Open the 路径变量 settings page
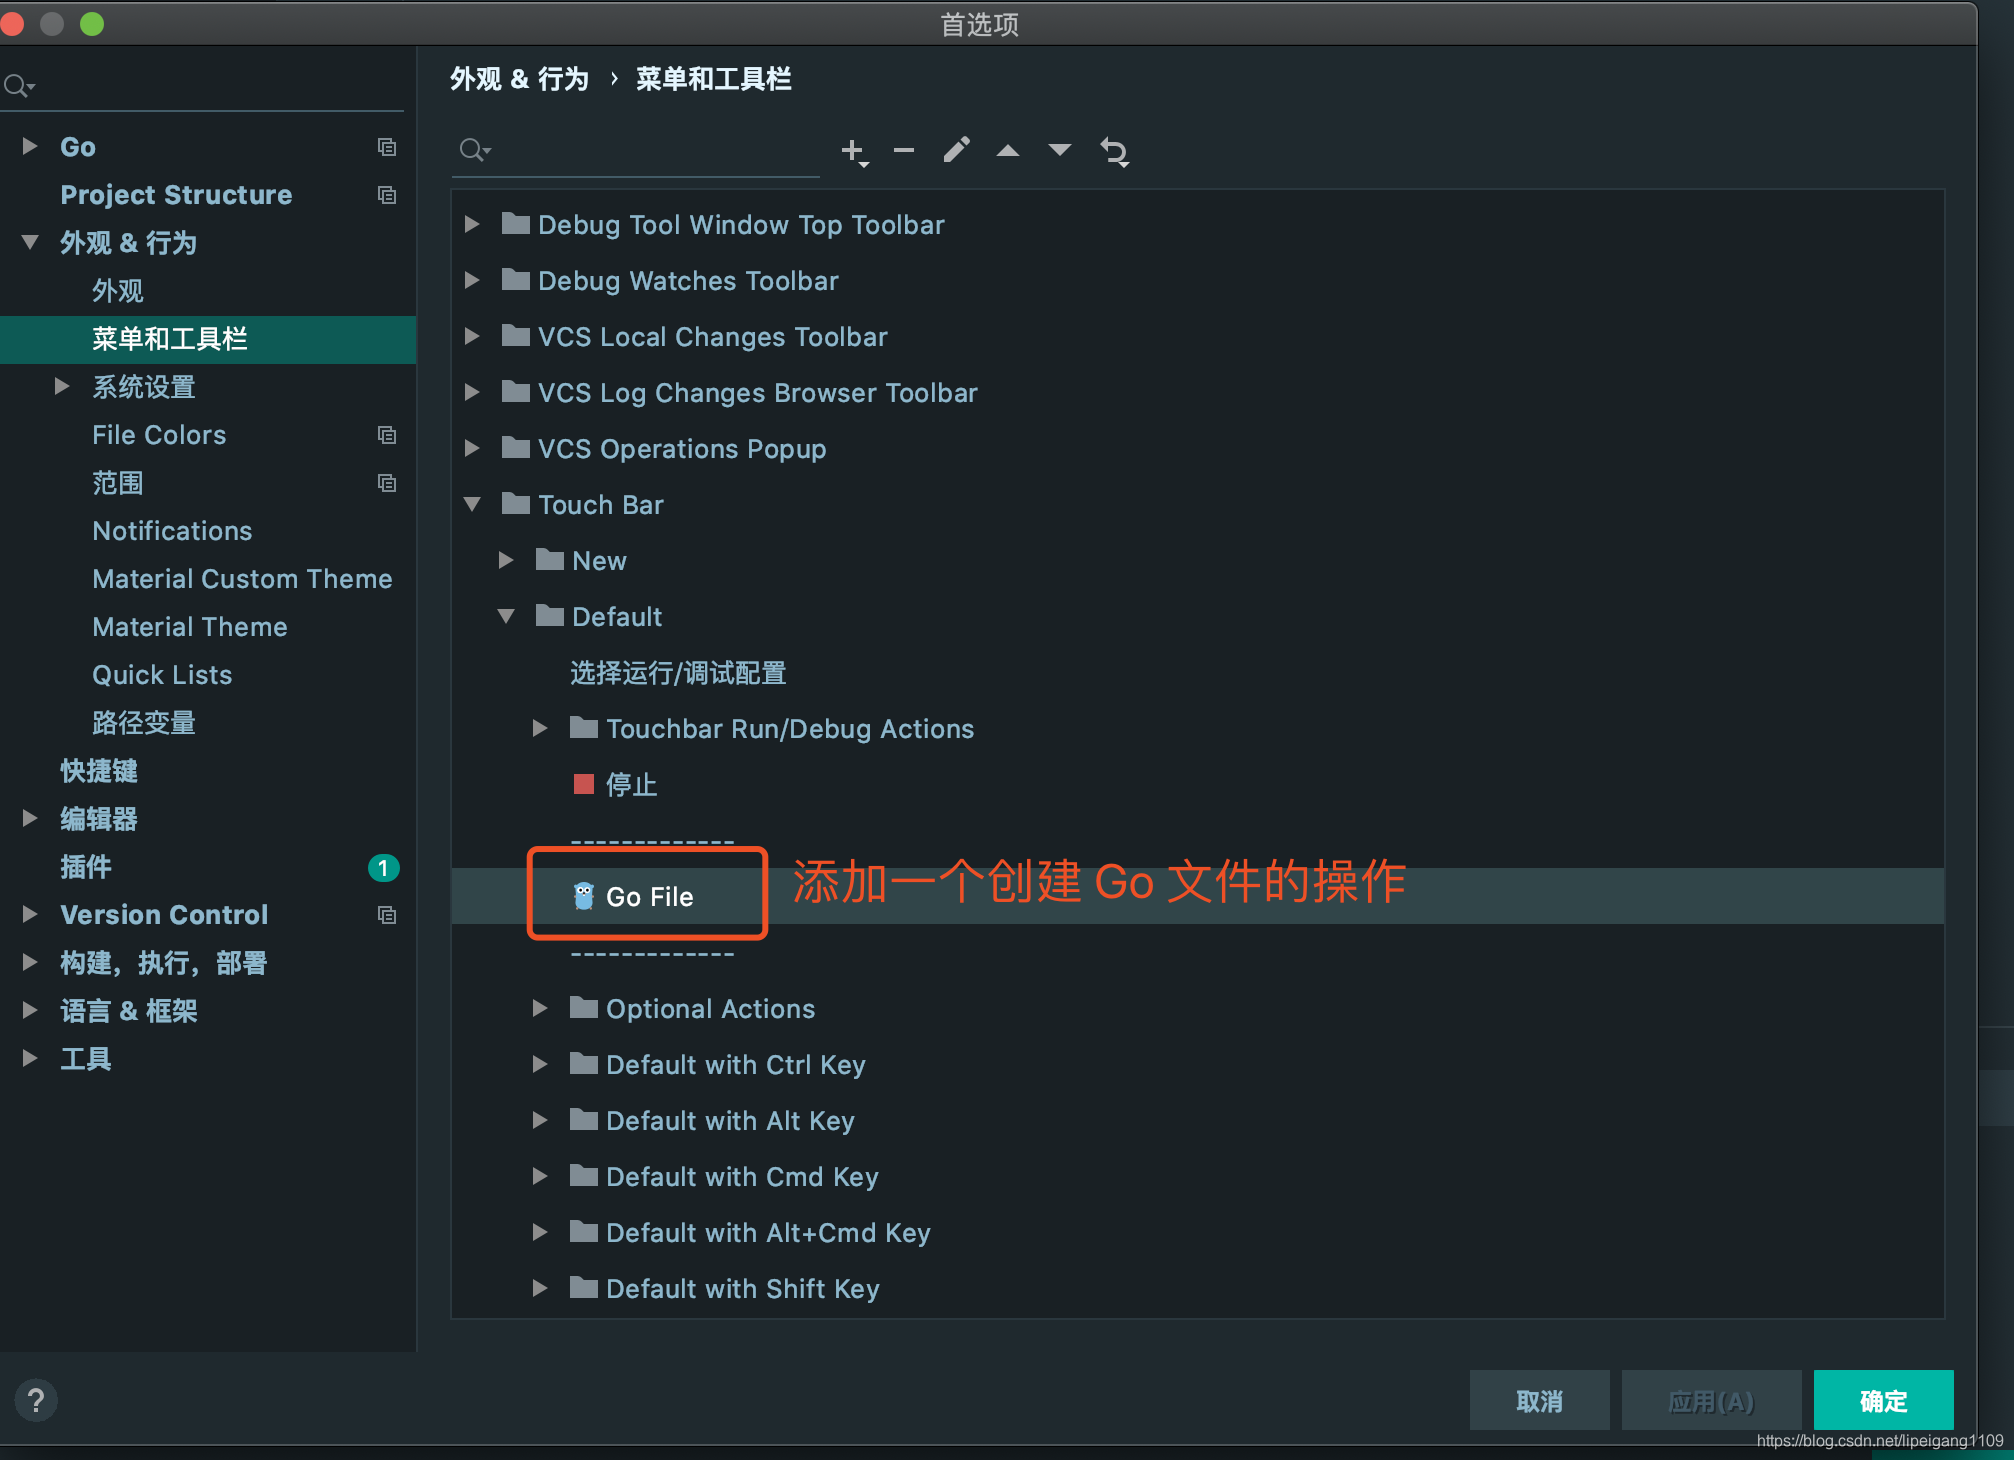The height and width of the screenshot is (1460, 2014). click(x=144, y=723)
